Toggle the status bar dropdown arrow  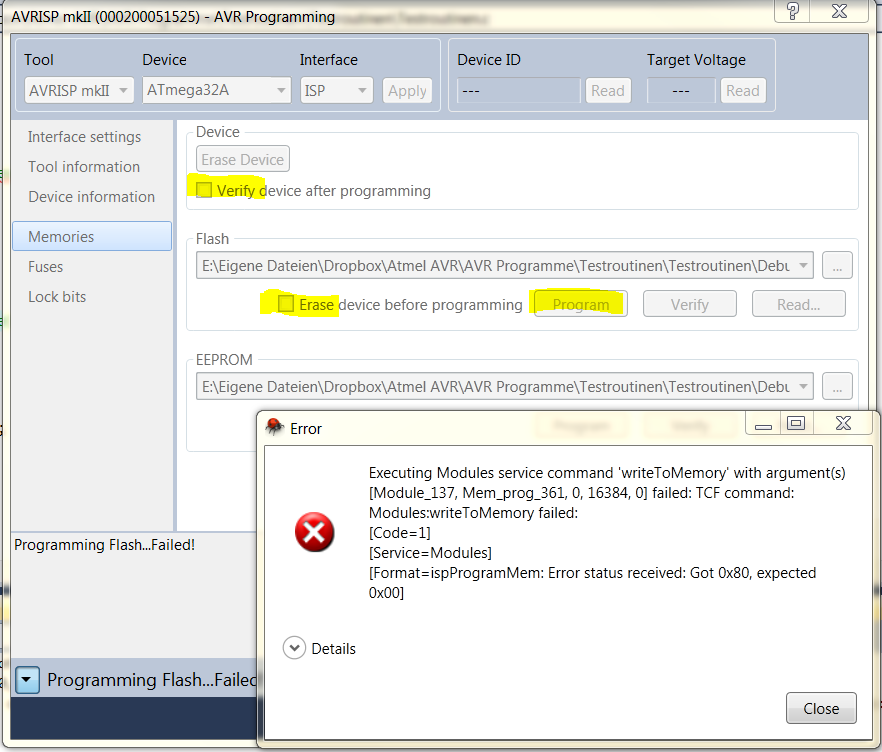click(27, 679)
